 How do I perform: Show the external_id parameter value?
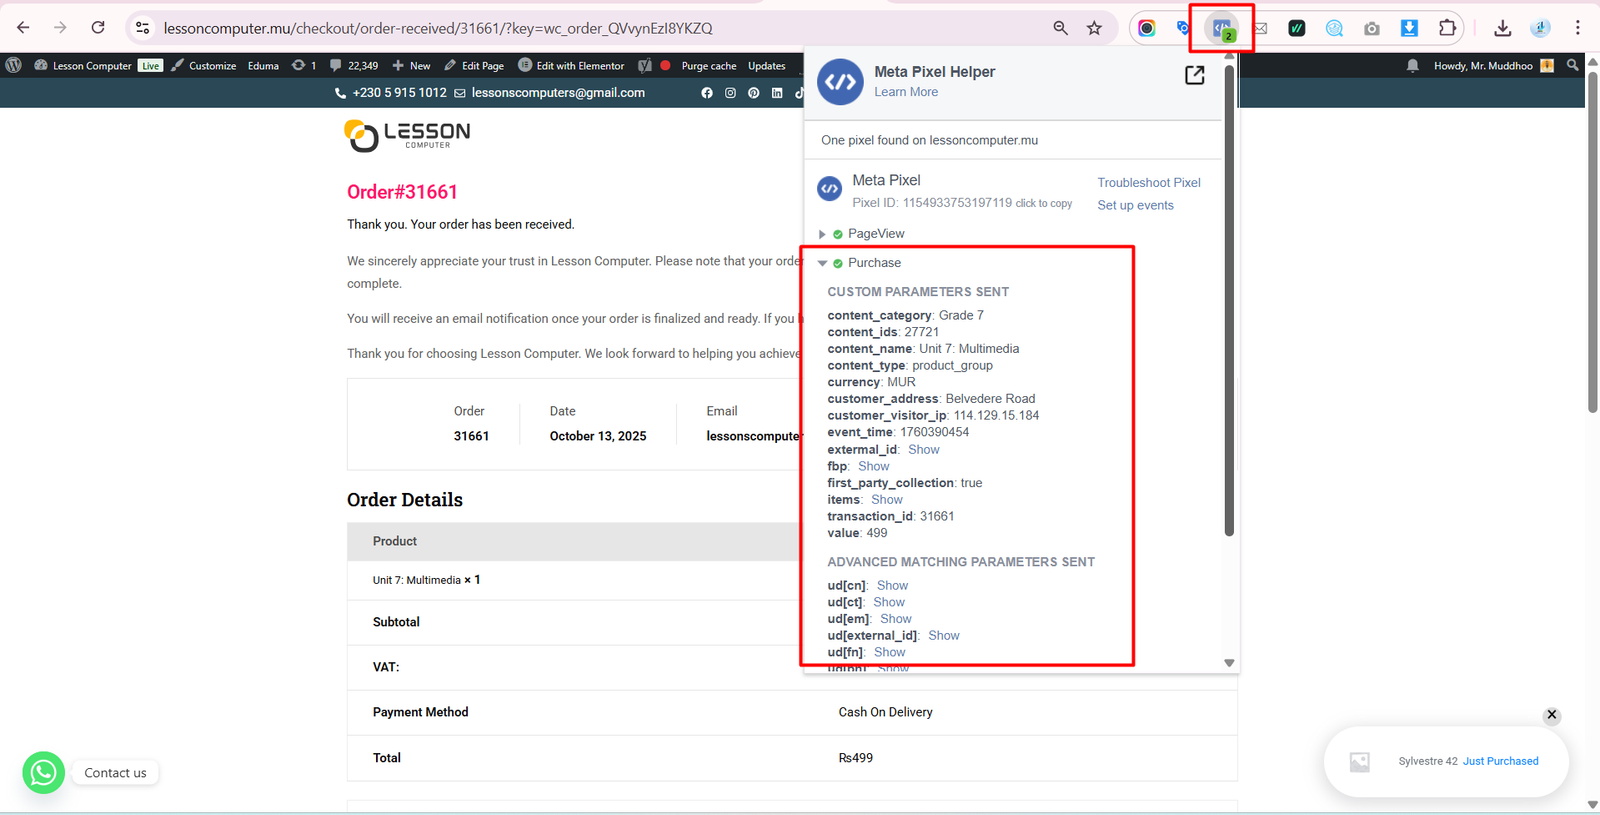coord(923,450)
